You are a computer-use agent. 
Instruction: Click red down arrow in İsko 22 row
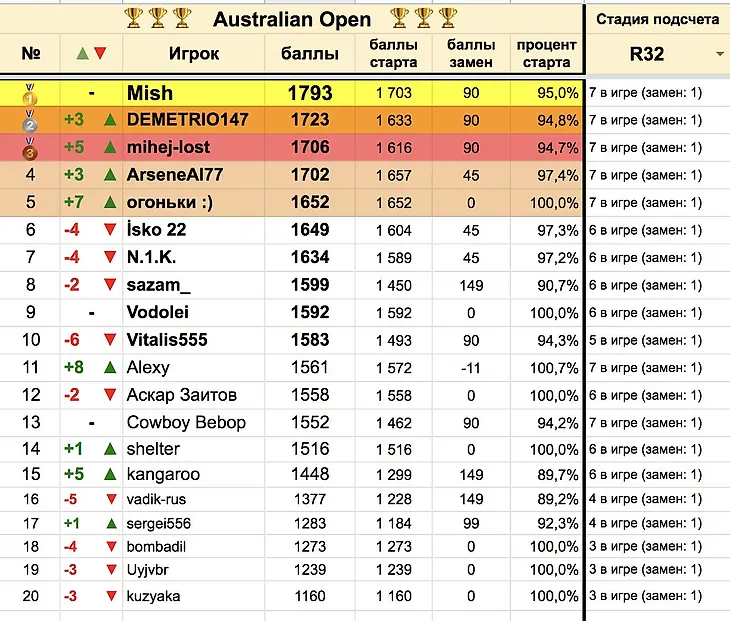pos(110,230)
